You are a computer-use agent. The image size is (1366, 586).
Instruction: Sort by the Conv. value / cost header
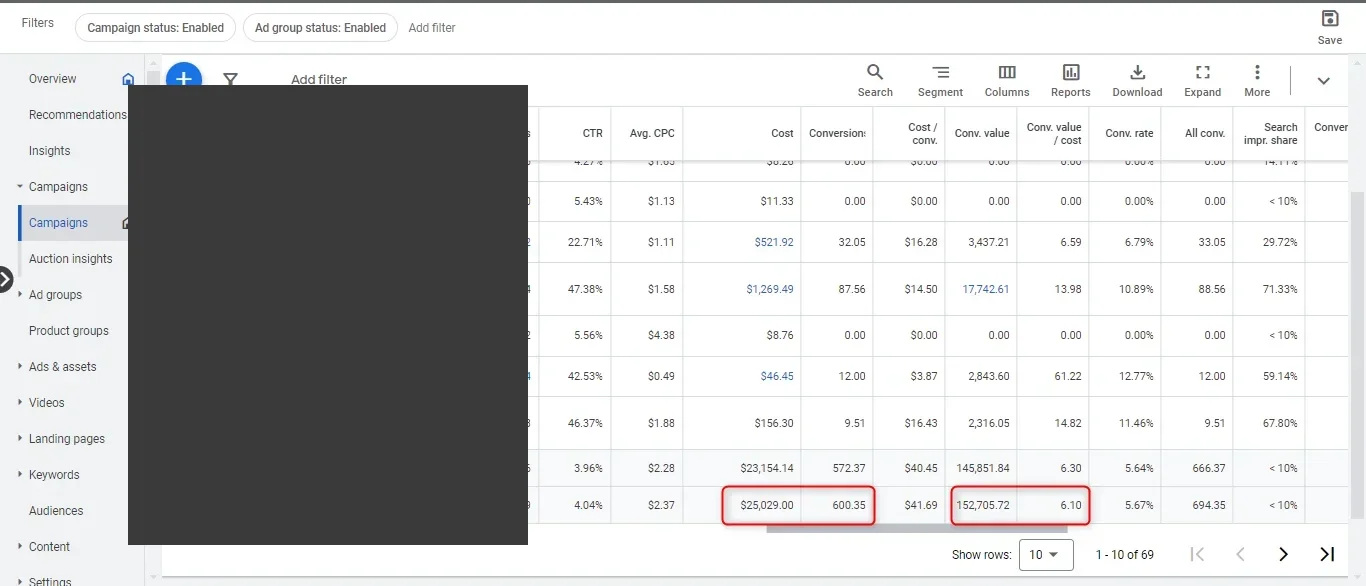click(1054, 134)
